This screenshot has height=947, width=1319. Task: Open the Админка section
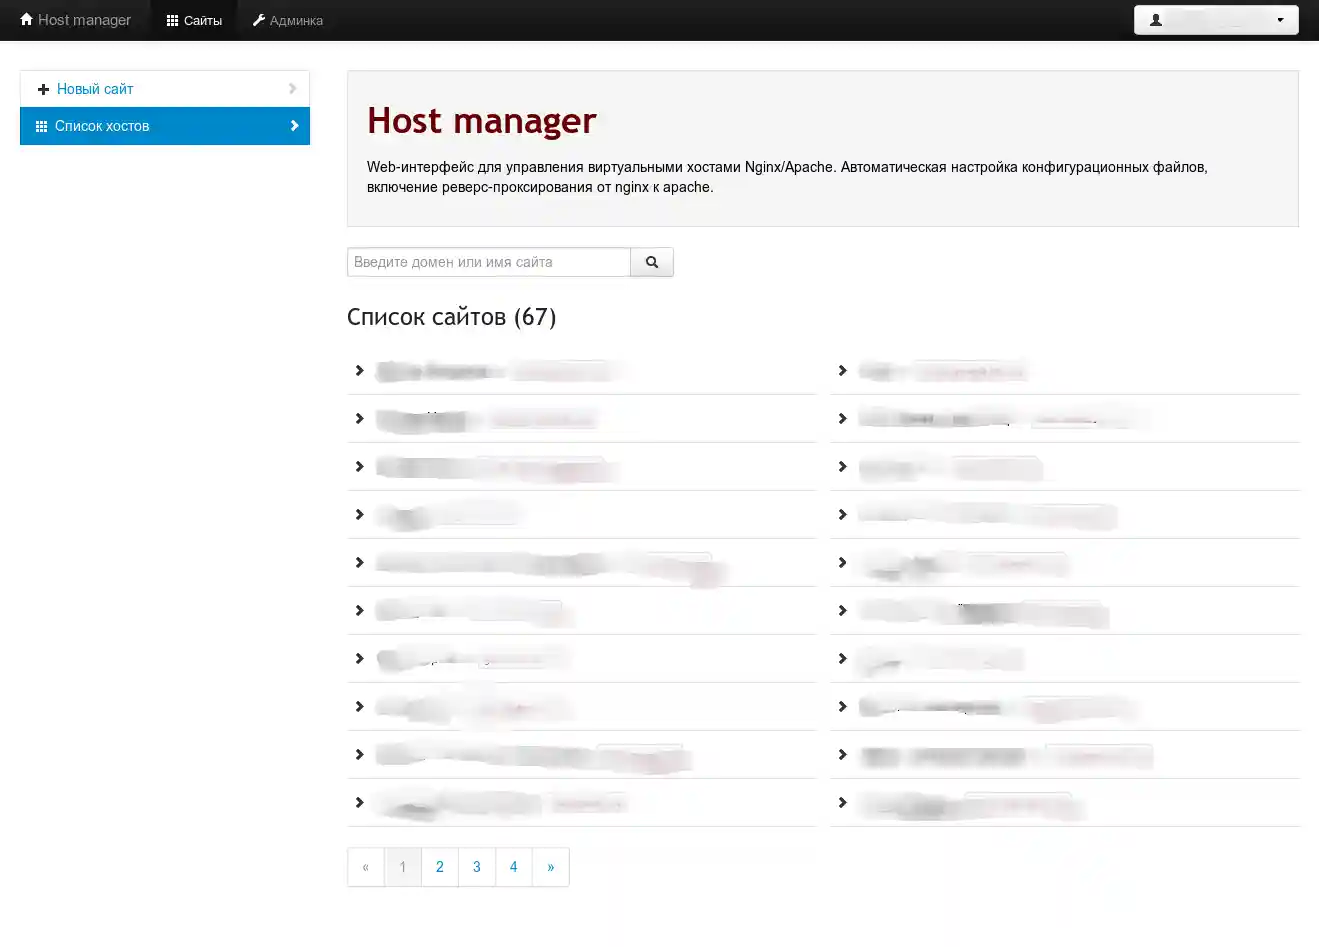[x=288, y=19]
